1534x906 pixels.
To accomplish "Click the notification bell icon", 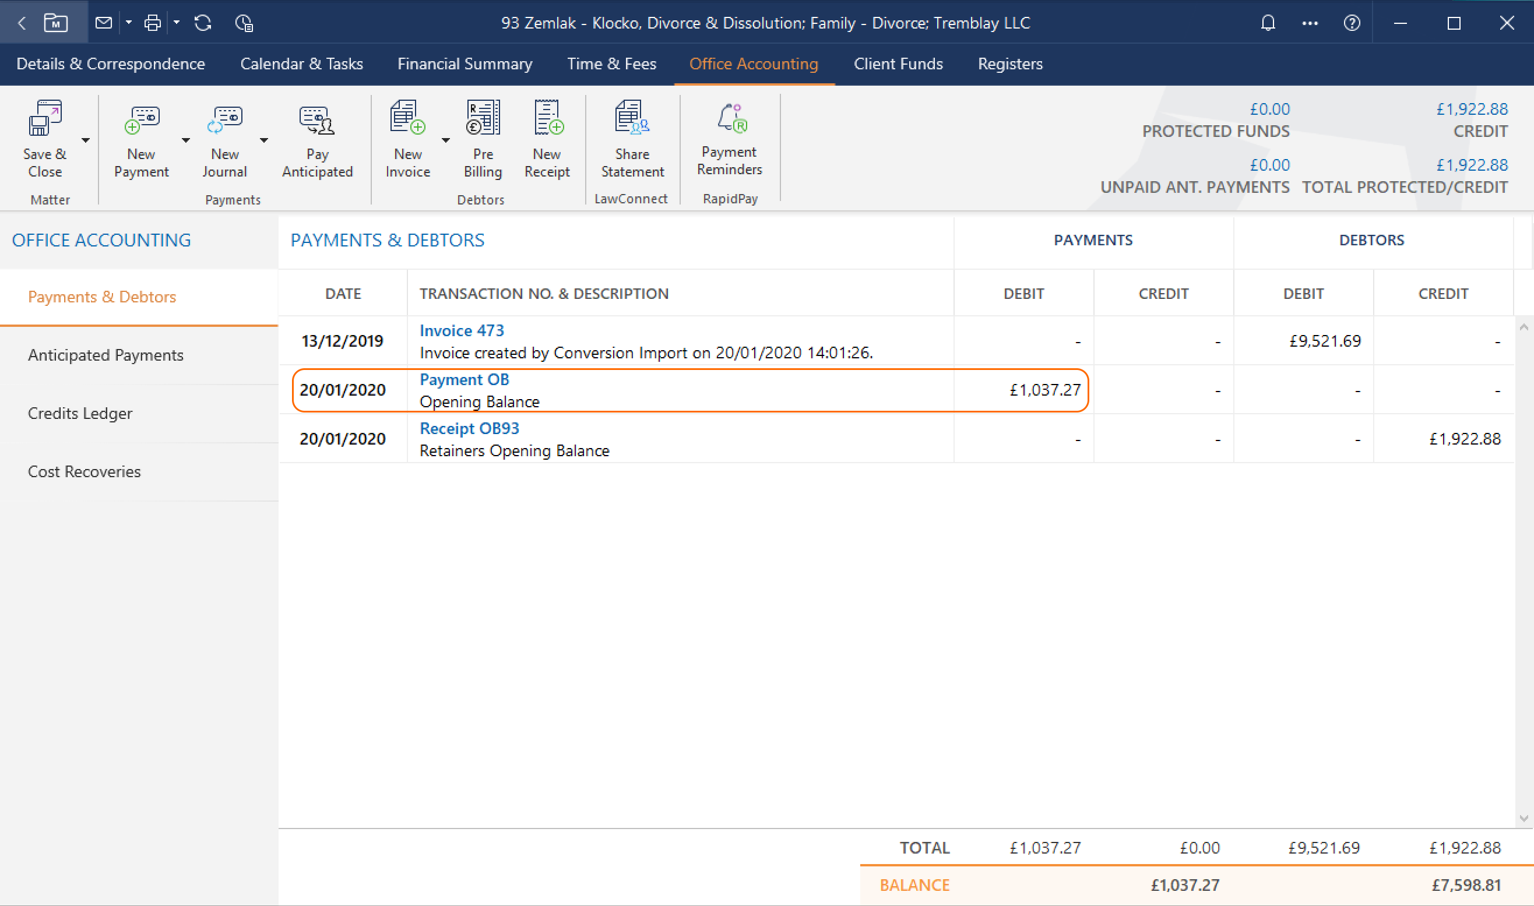I will pyautogui.click(x=1268, y=22).
